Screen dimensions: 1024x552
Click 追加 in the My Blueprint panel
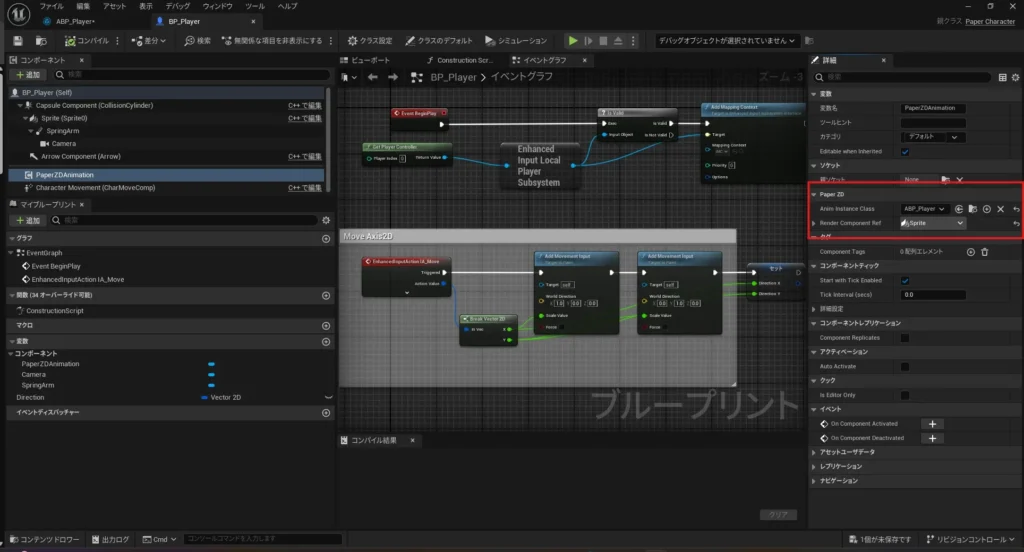click(28, 220)
